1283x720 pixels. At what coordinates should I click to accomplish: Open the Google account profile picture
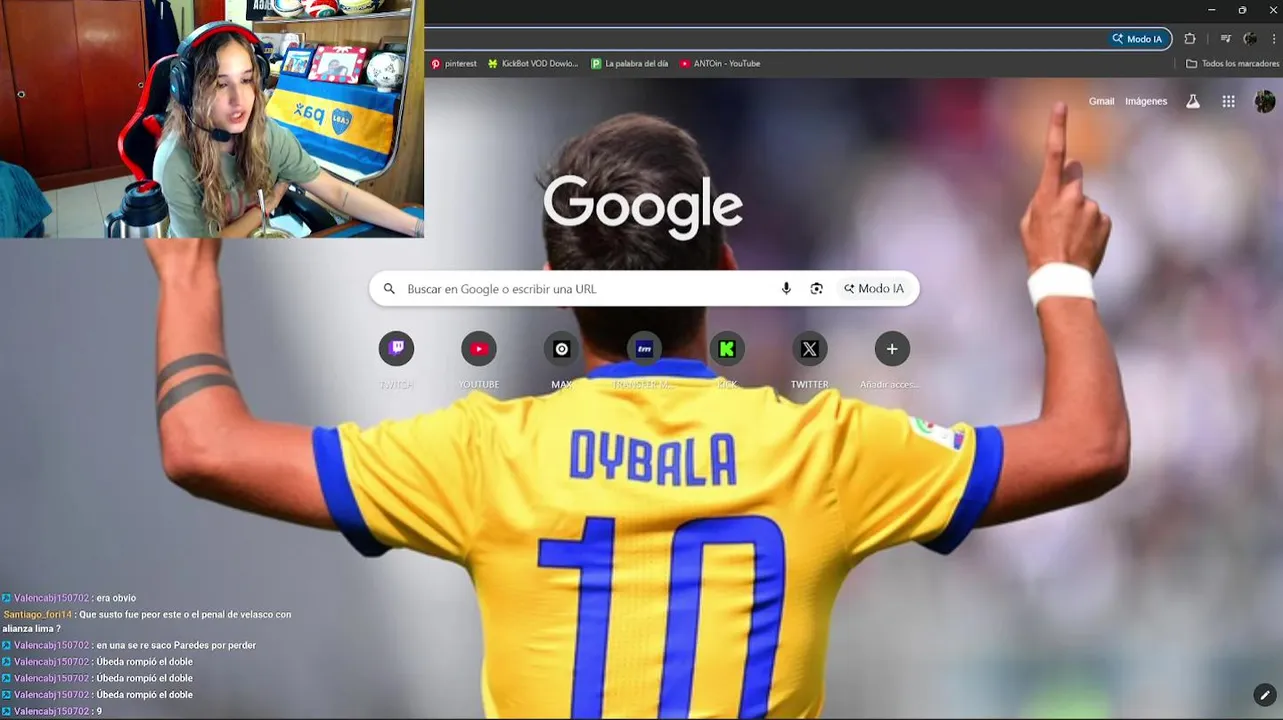tap(1265, 101)
